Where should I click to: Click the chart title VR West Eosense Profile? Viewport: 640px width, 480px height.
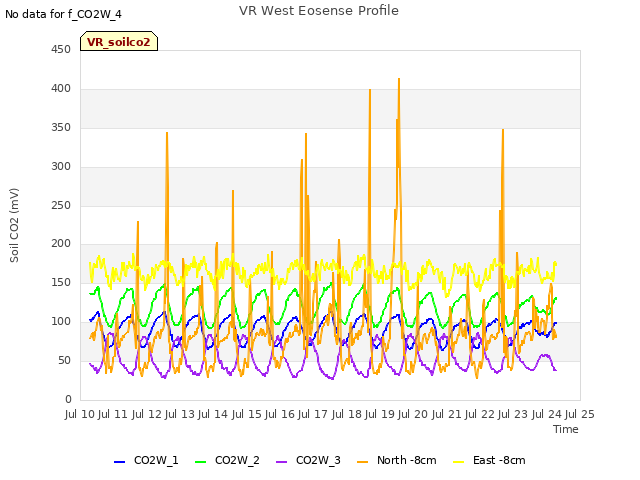pos(319,11)
